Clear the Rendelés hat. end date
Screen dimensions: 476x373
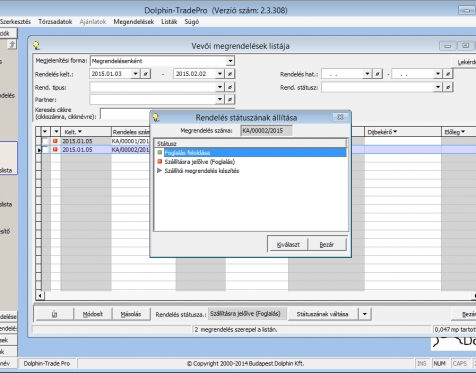click(x=448, y=74)
